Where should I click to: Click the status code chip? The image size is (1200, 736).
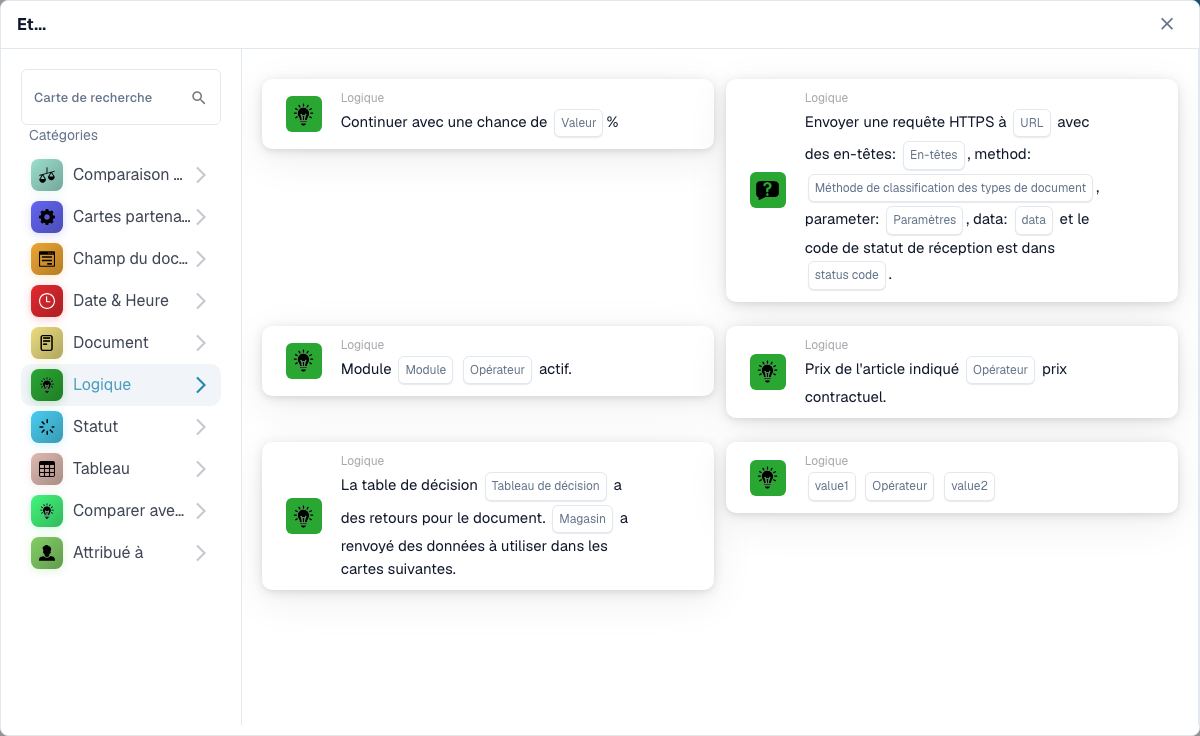tap(847, 275)
